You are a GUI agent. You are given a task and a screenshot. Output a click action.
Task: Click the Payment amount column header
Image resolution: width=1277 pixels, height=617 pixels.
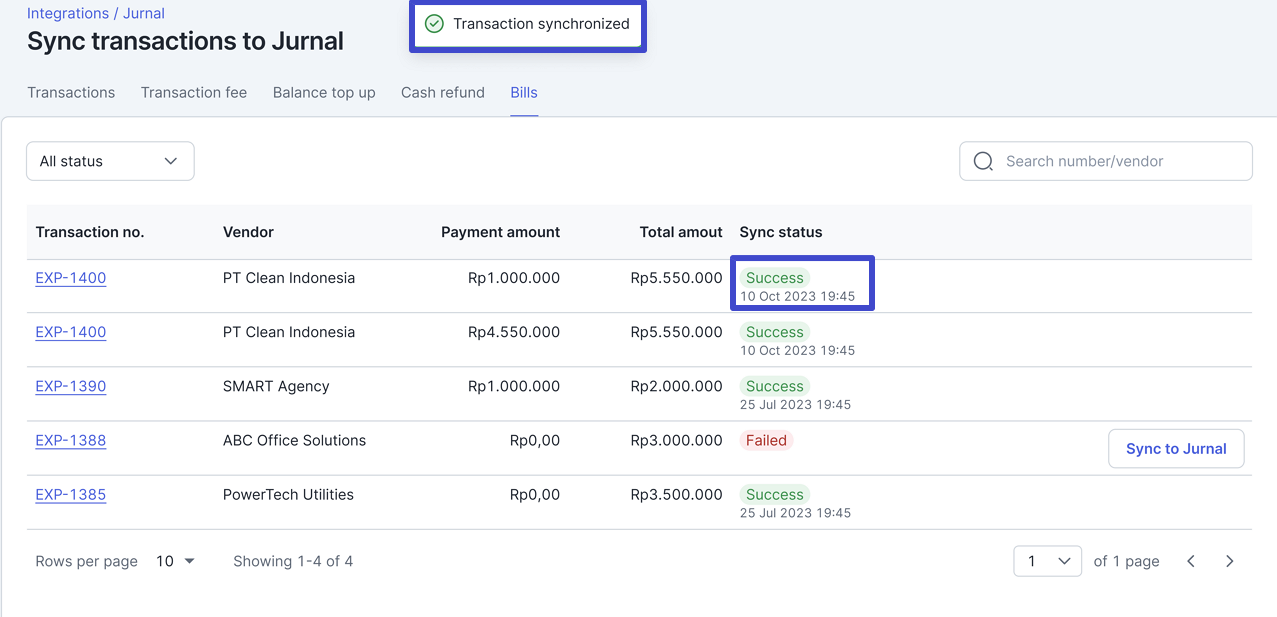[x=500, y=232]
